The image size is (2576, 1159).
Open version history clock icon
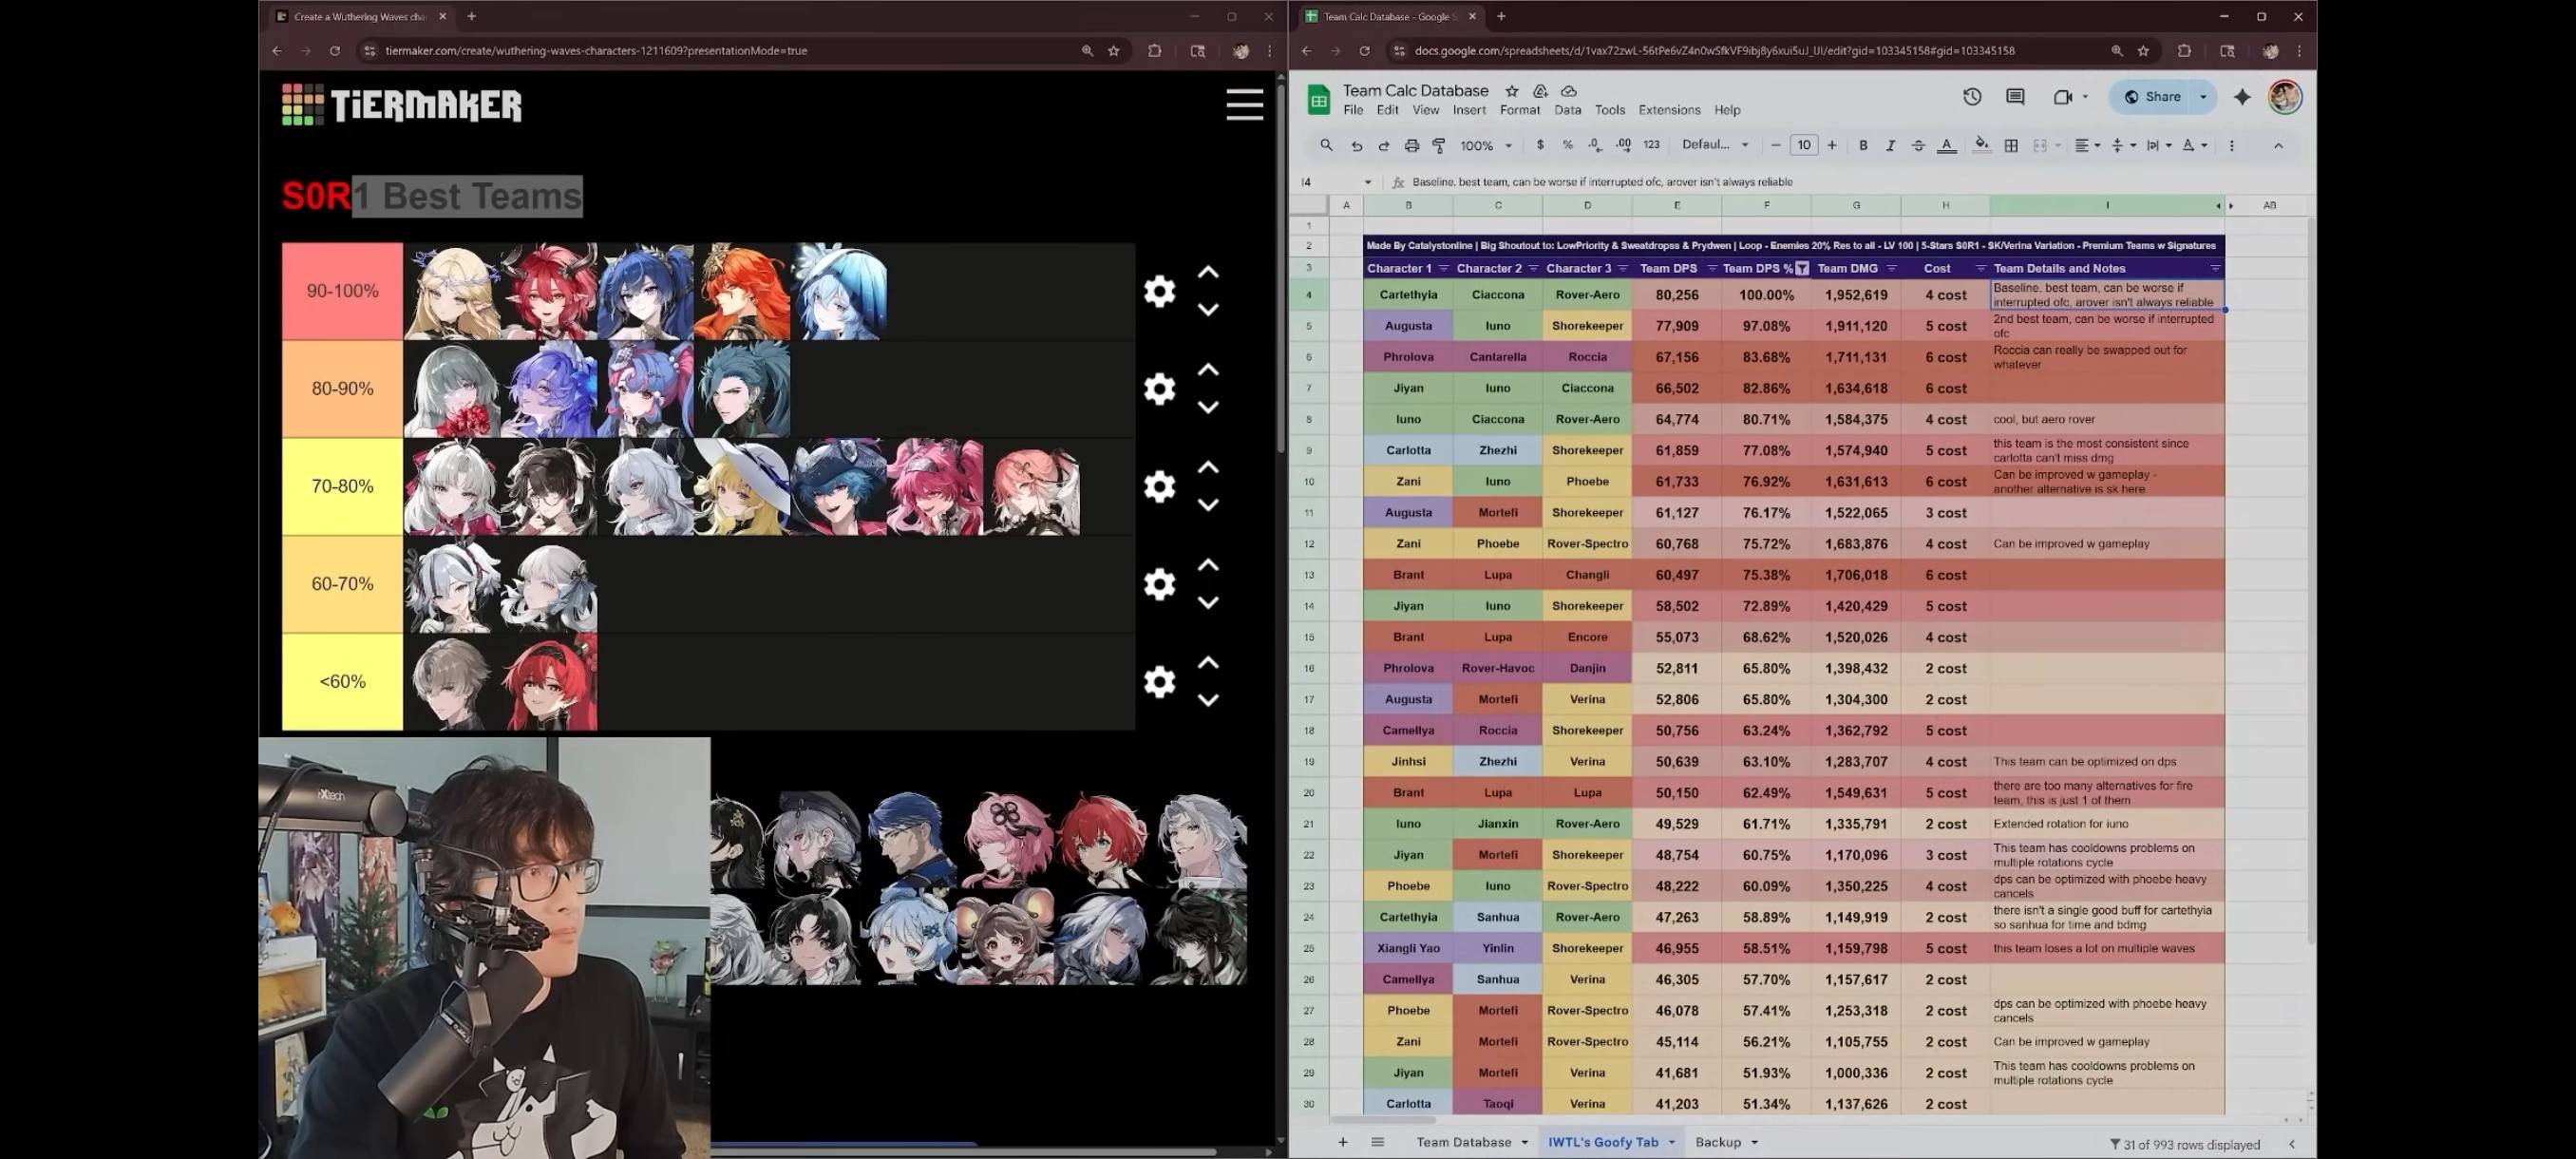[x=1971, y=97]
